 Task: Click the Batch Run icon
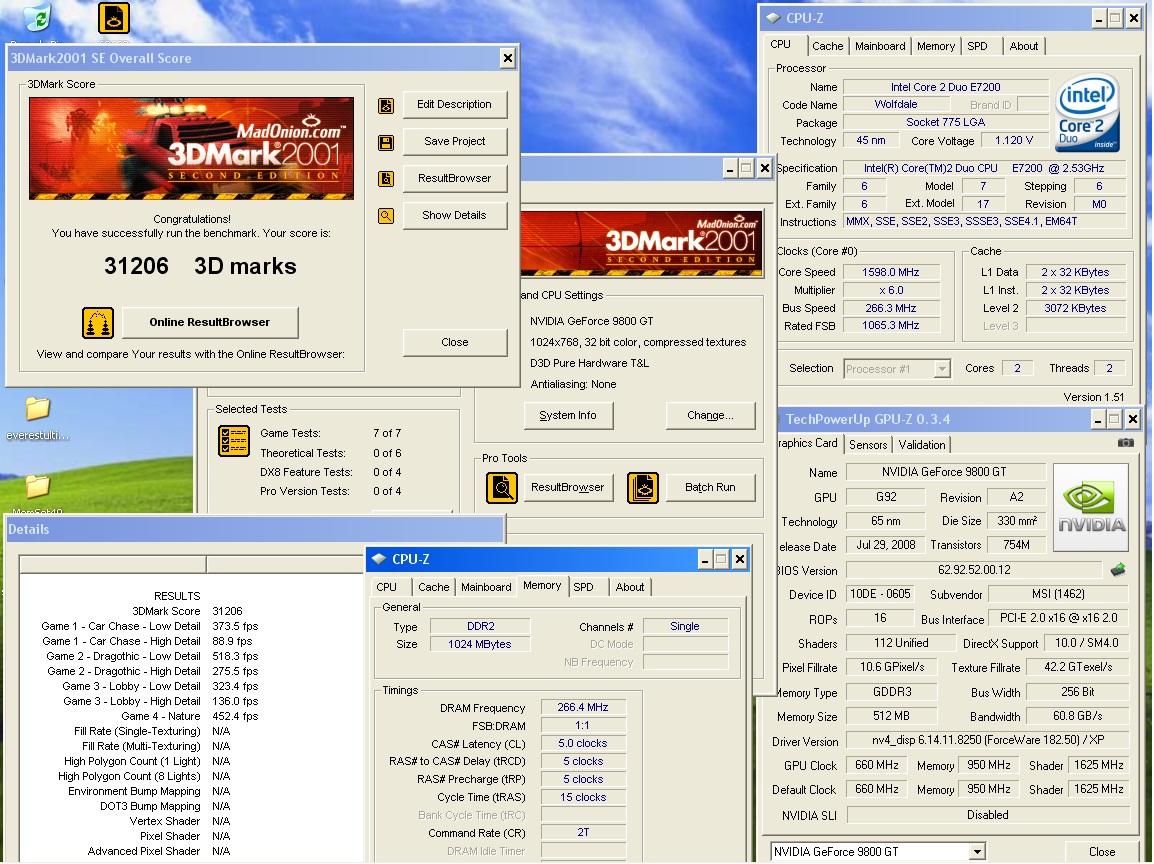tap(643, 488)
